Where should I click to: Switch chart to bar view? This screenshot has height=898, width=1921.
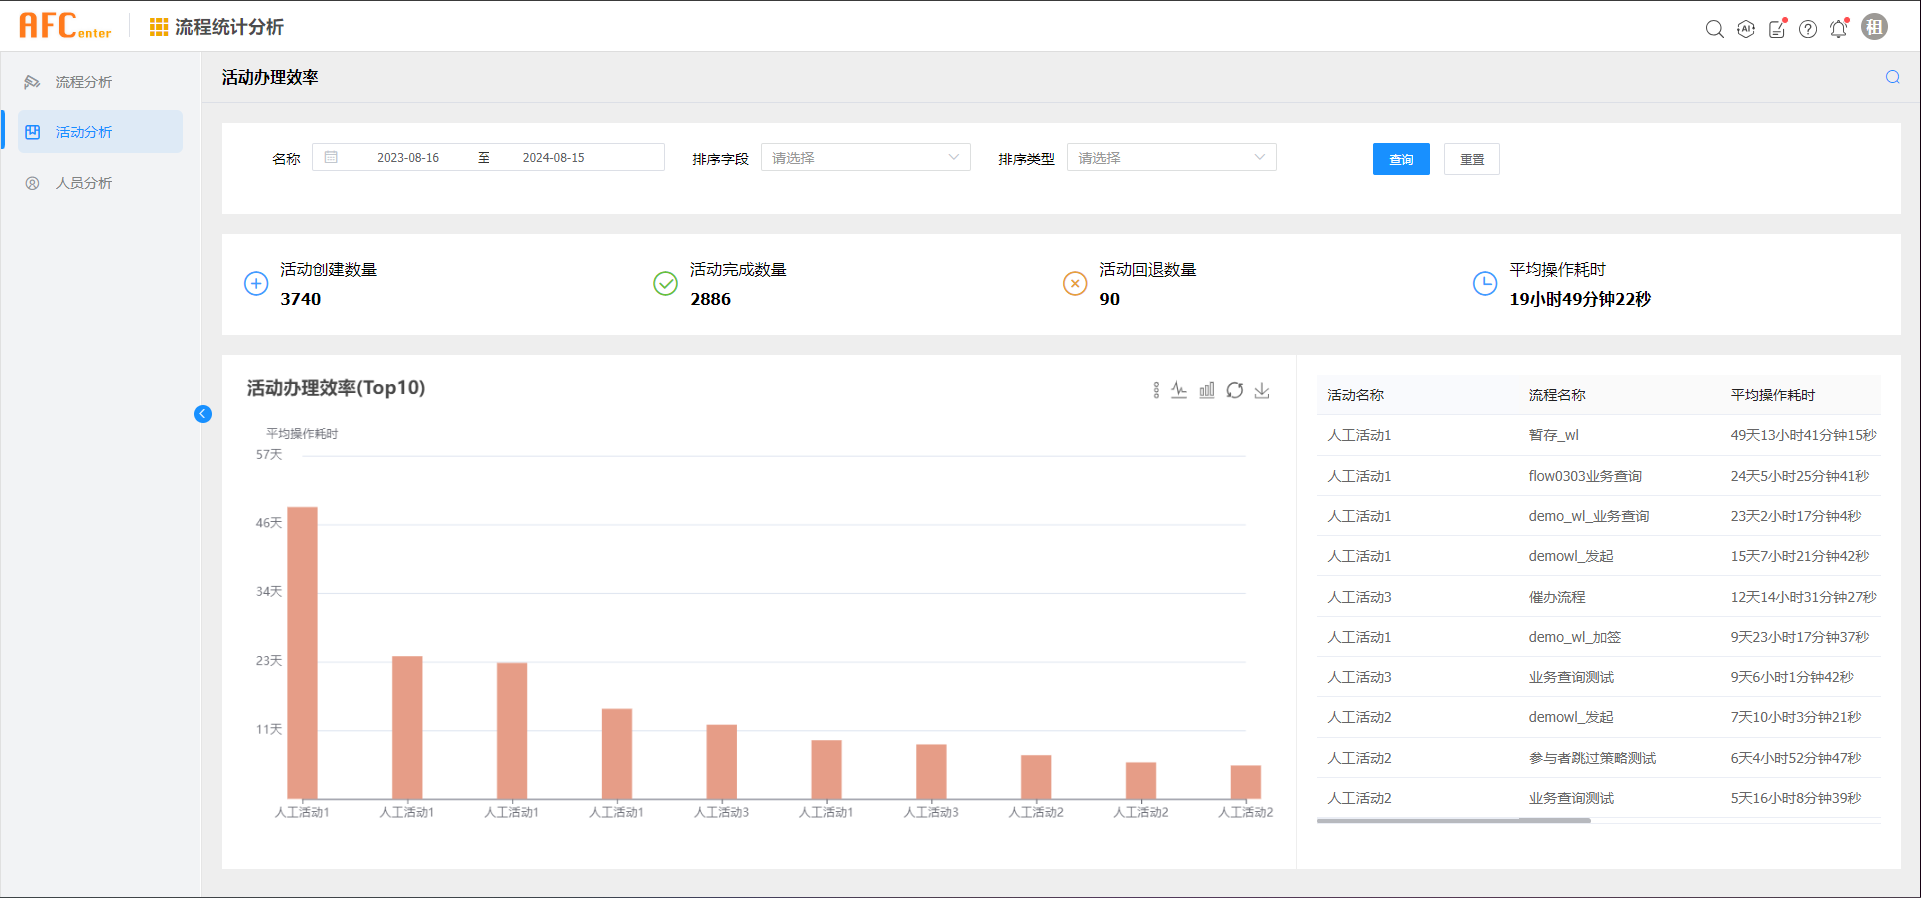[1207, 390]
